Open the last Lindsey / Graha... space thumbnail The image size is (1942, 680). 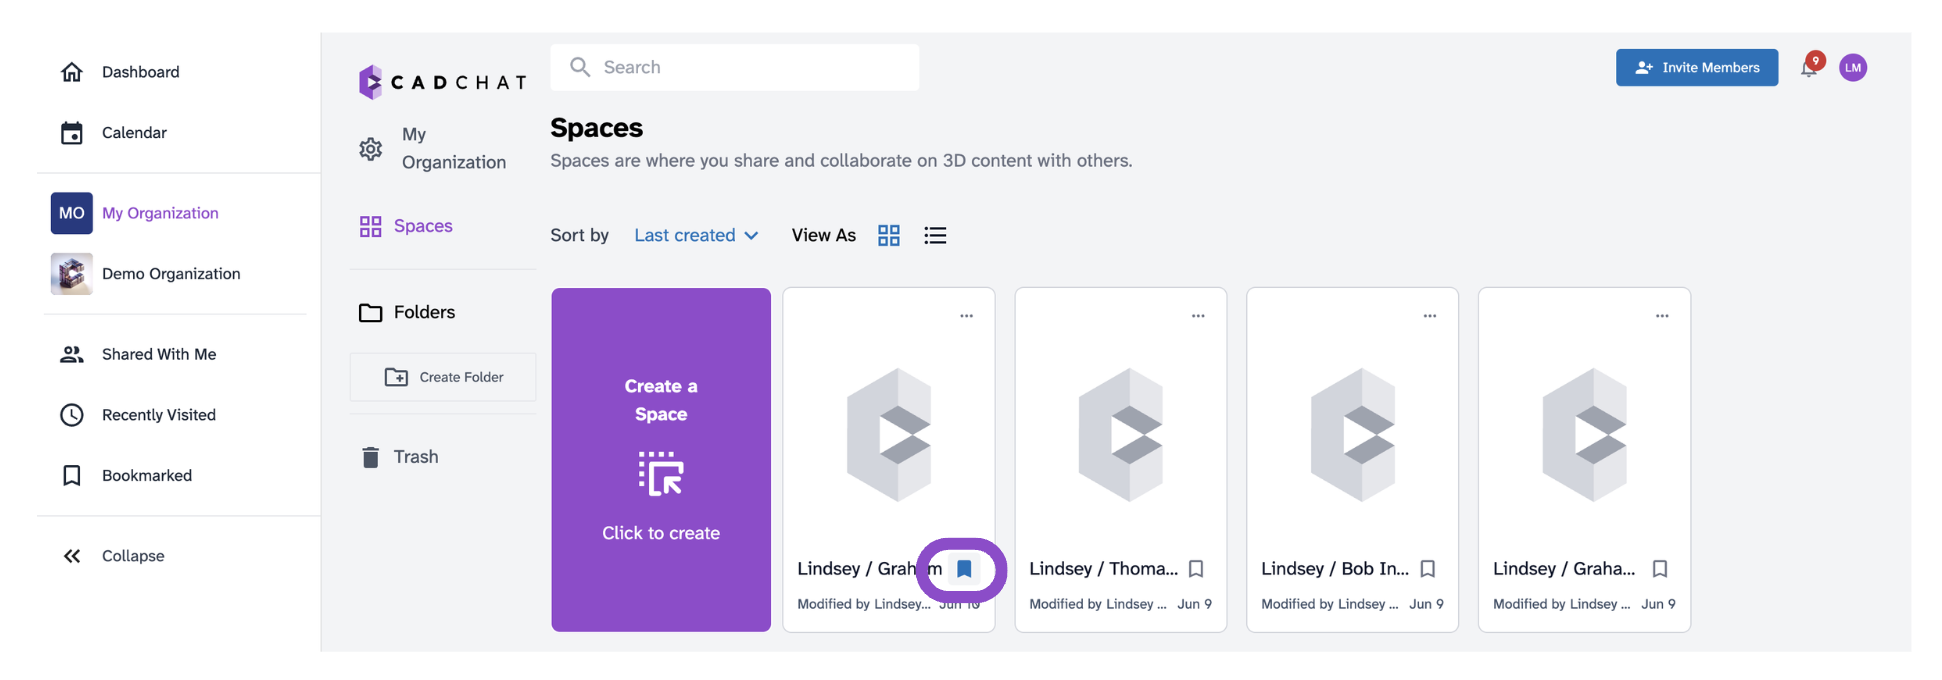tap(1585, 435)
